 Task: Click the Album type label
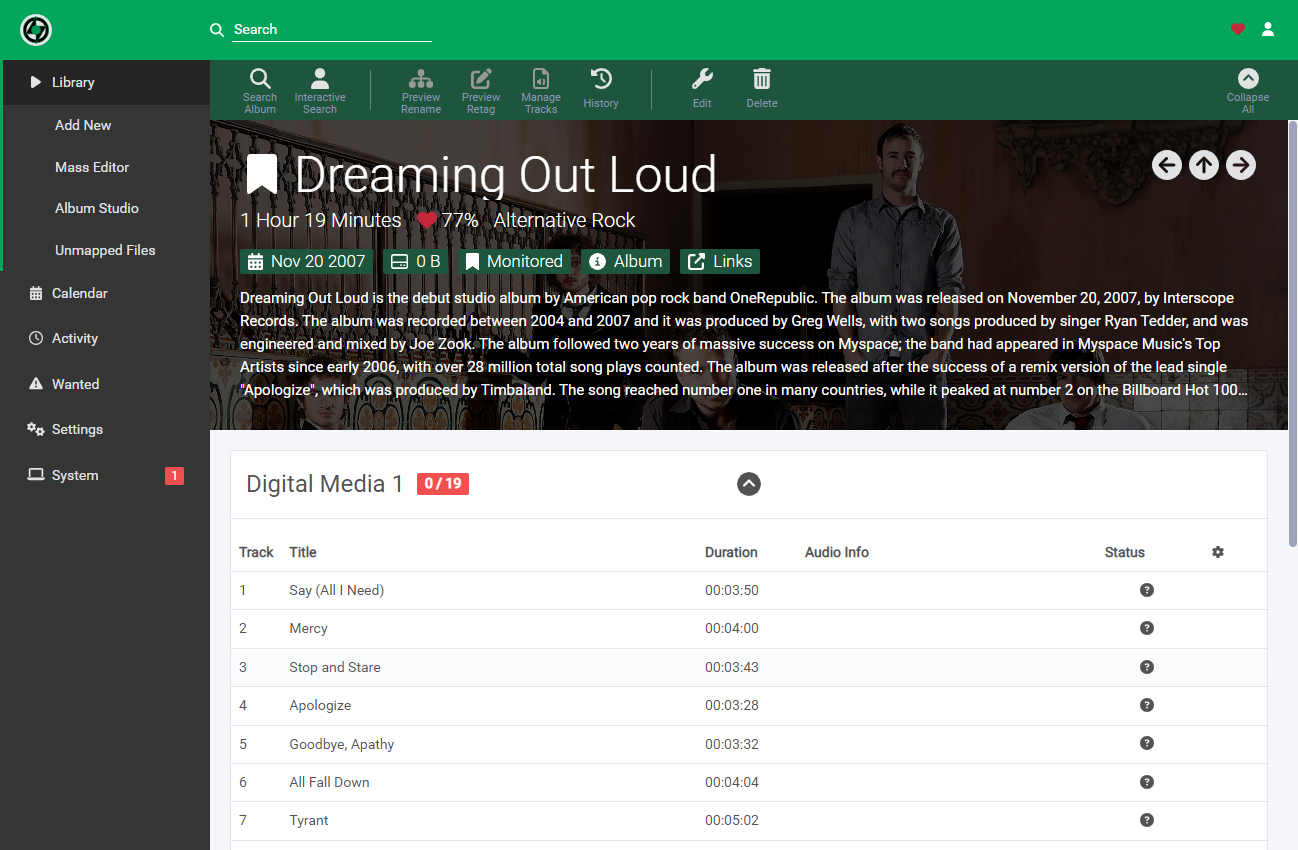(626, 261)
